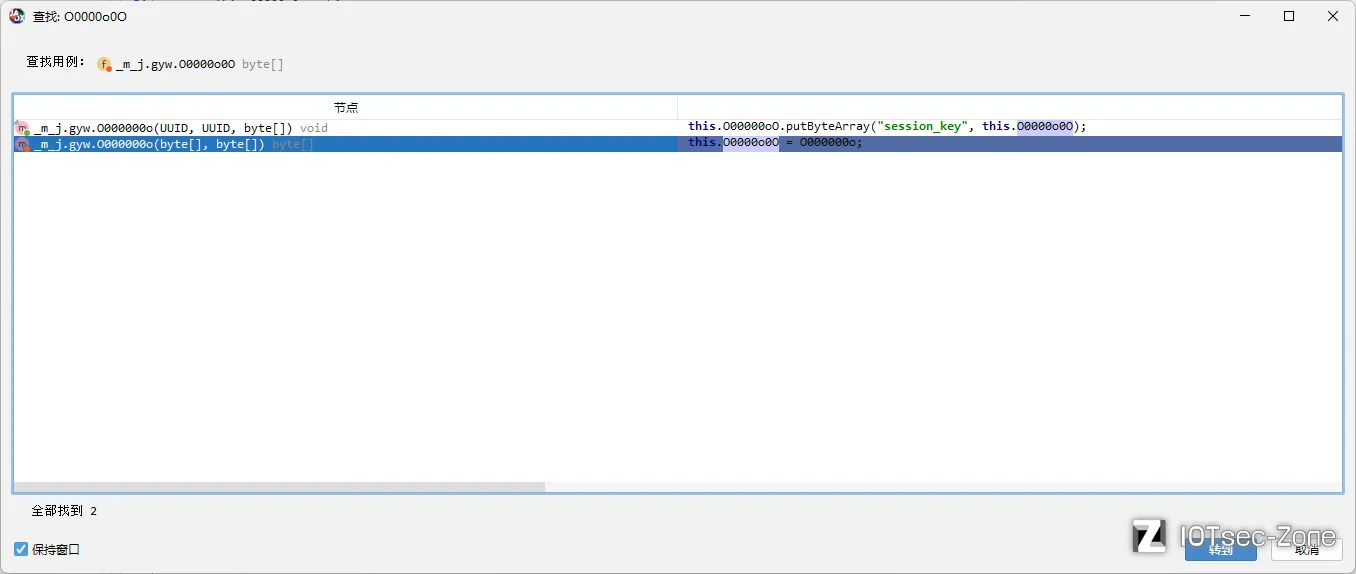Close the 查找 dialog
The image size is (1356, 574).
click(1333, 16)
